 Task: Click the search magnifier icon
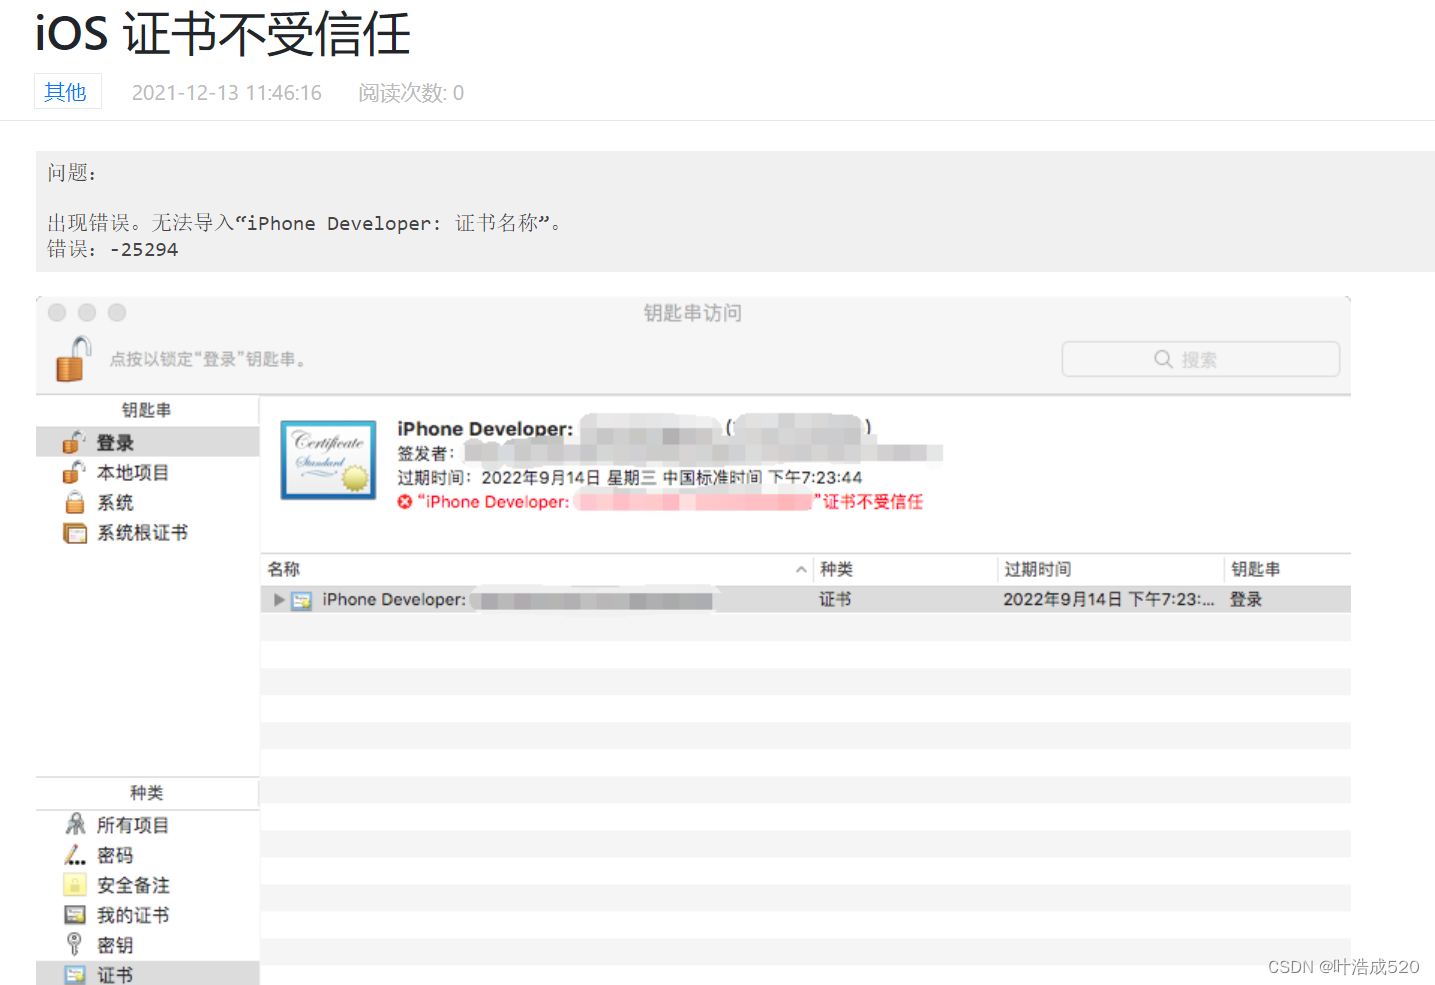point(1163,359)
